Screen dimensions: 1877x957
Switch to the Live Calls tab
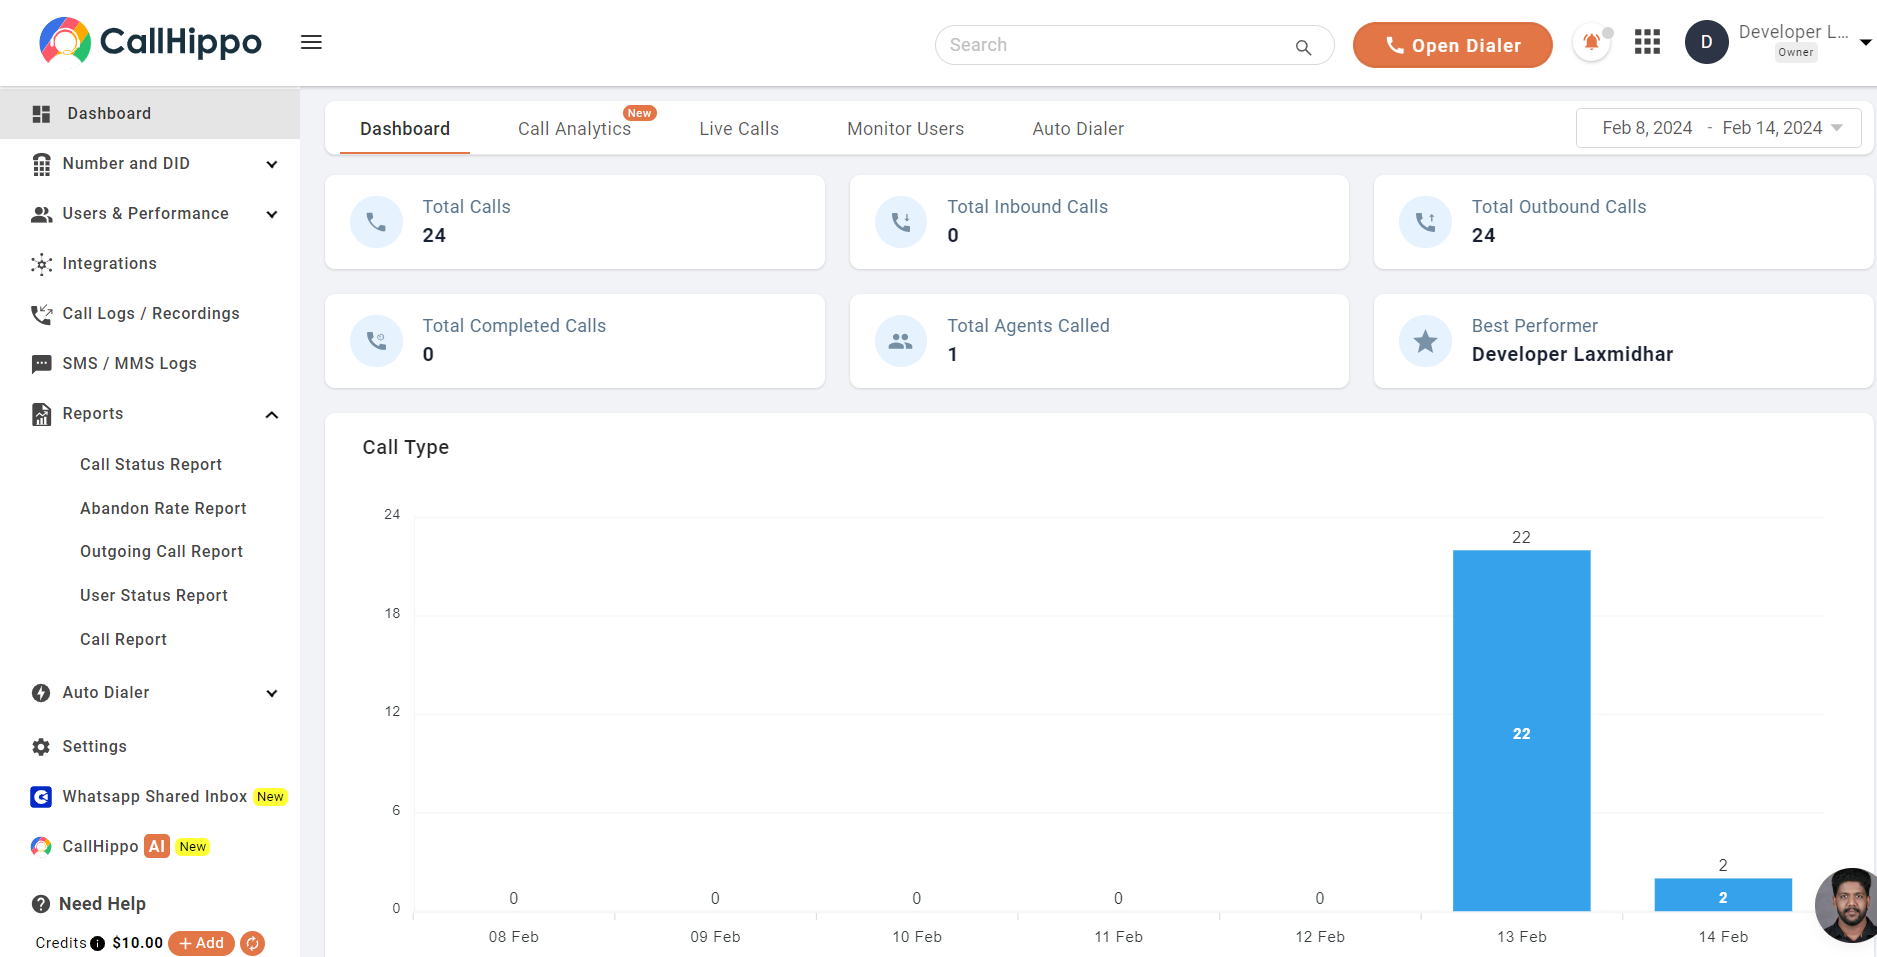click(x=739, y=129)
